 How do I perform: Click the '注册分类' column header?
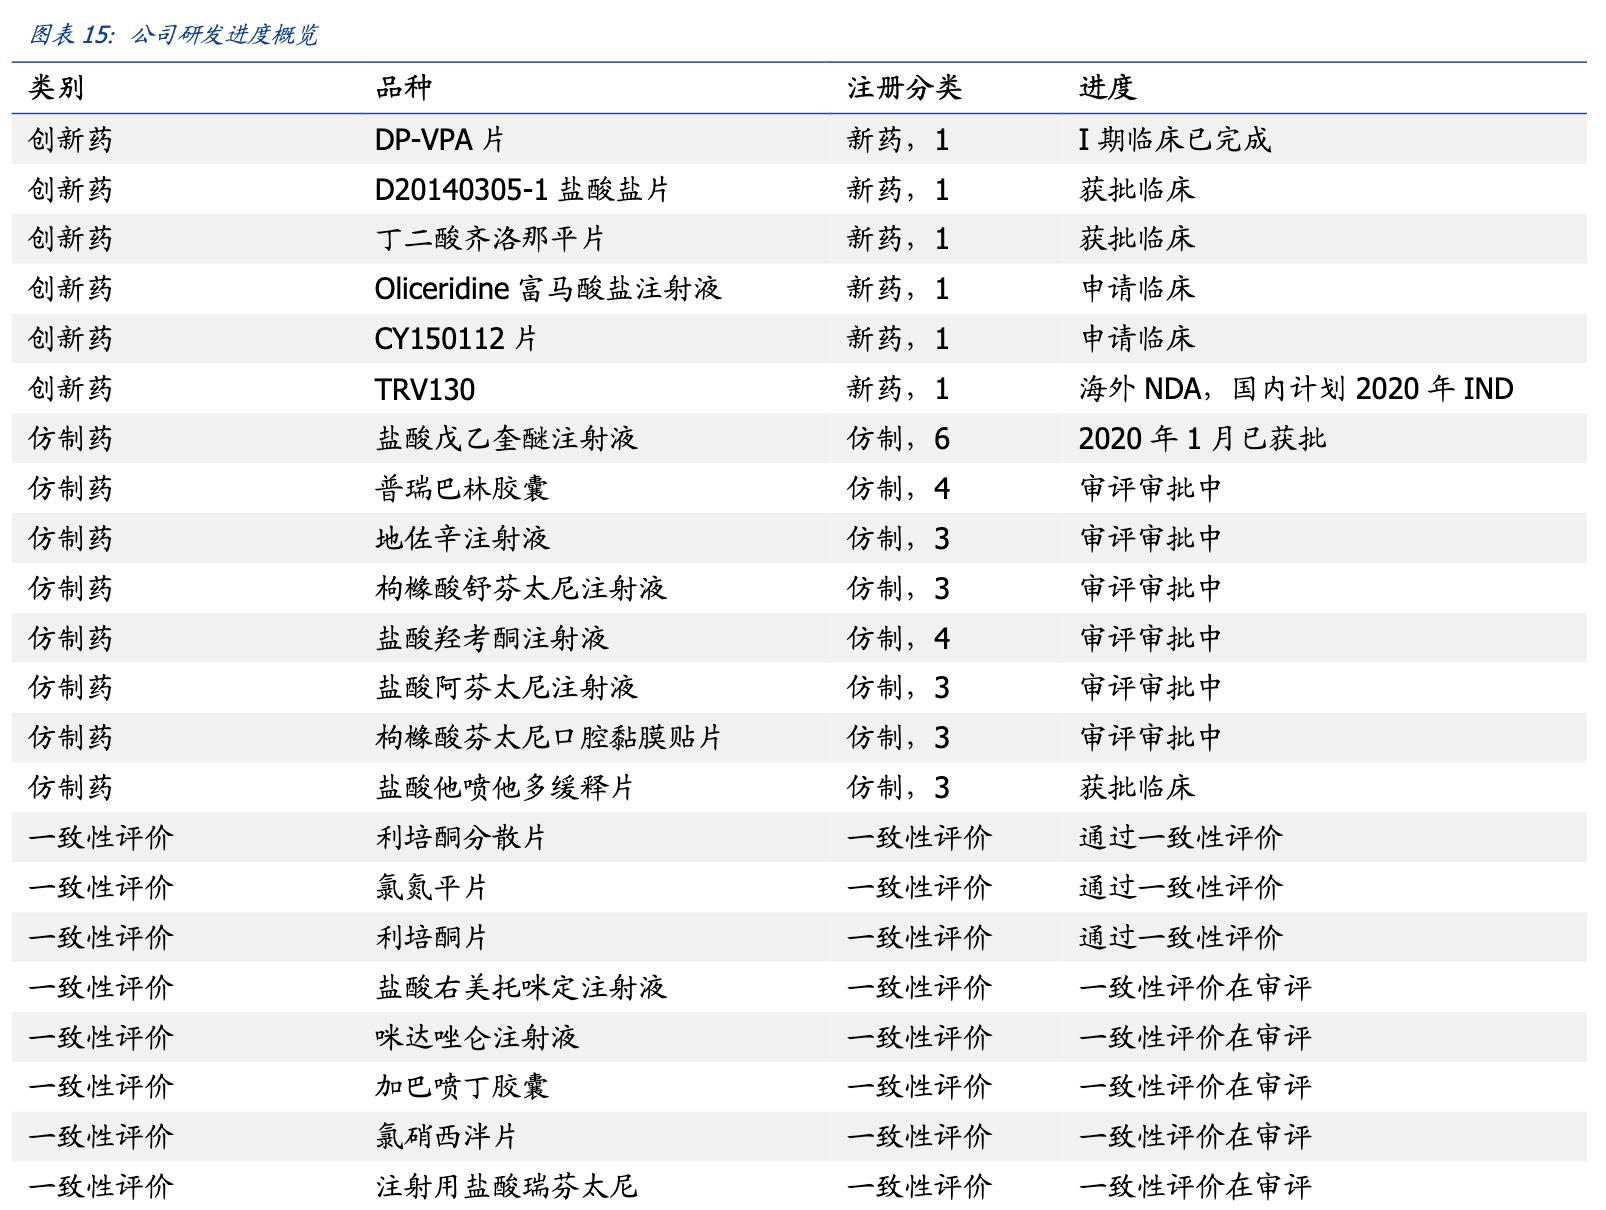coord(904,88)
